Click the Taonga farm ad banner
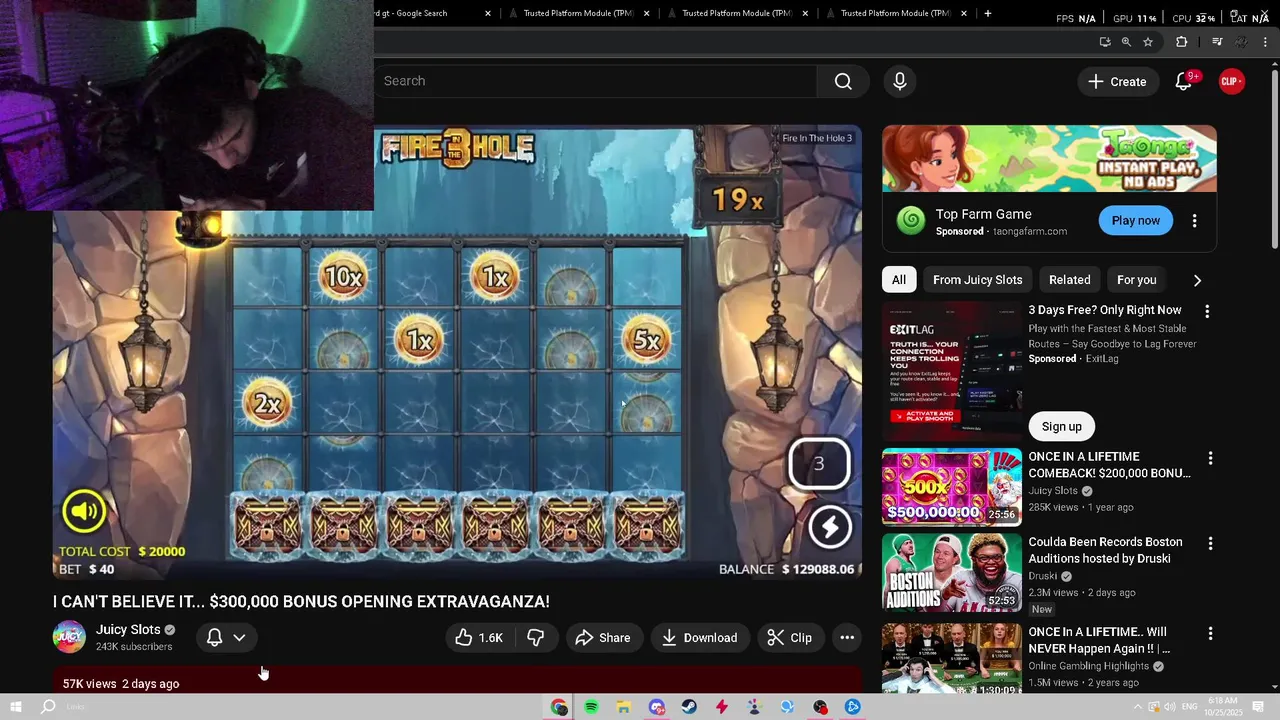Viewport: 1280px width, 720px height. [1049, 158]
